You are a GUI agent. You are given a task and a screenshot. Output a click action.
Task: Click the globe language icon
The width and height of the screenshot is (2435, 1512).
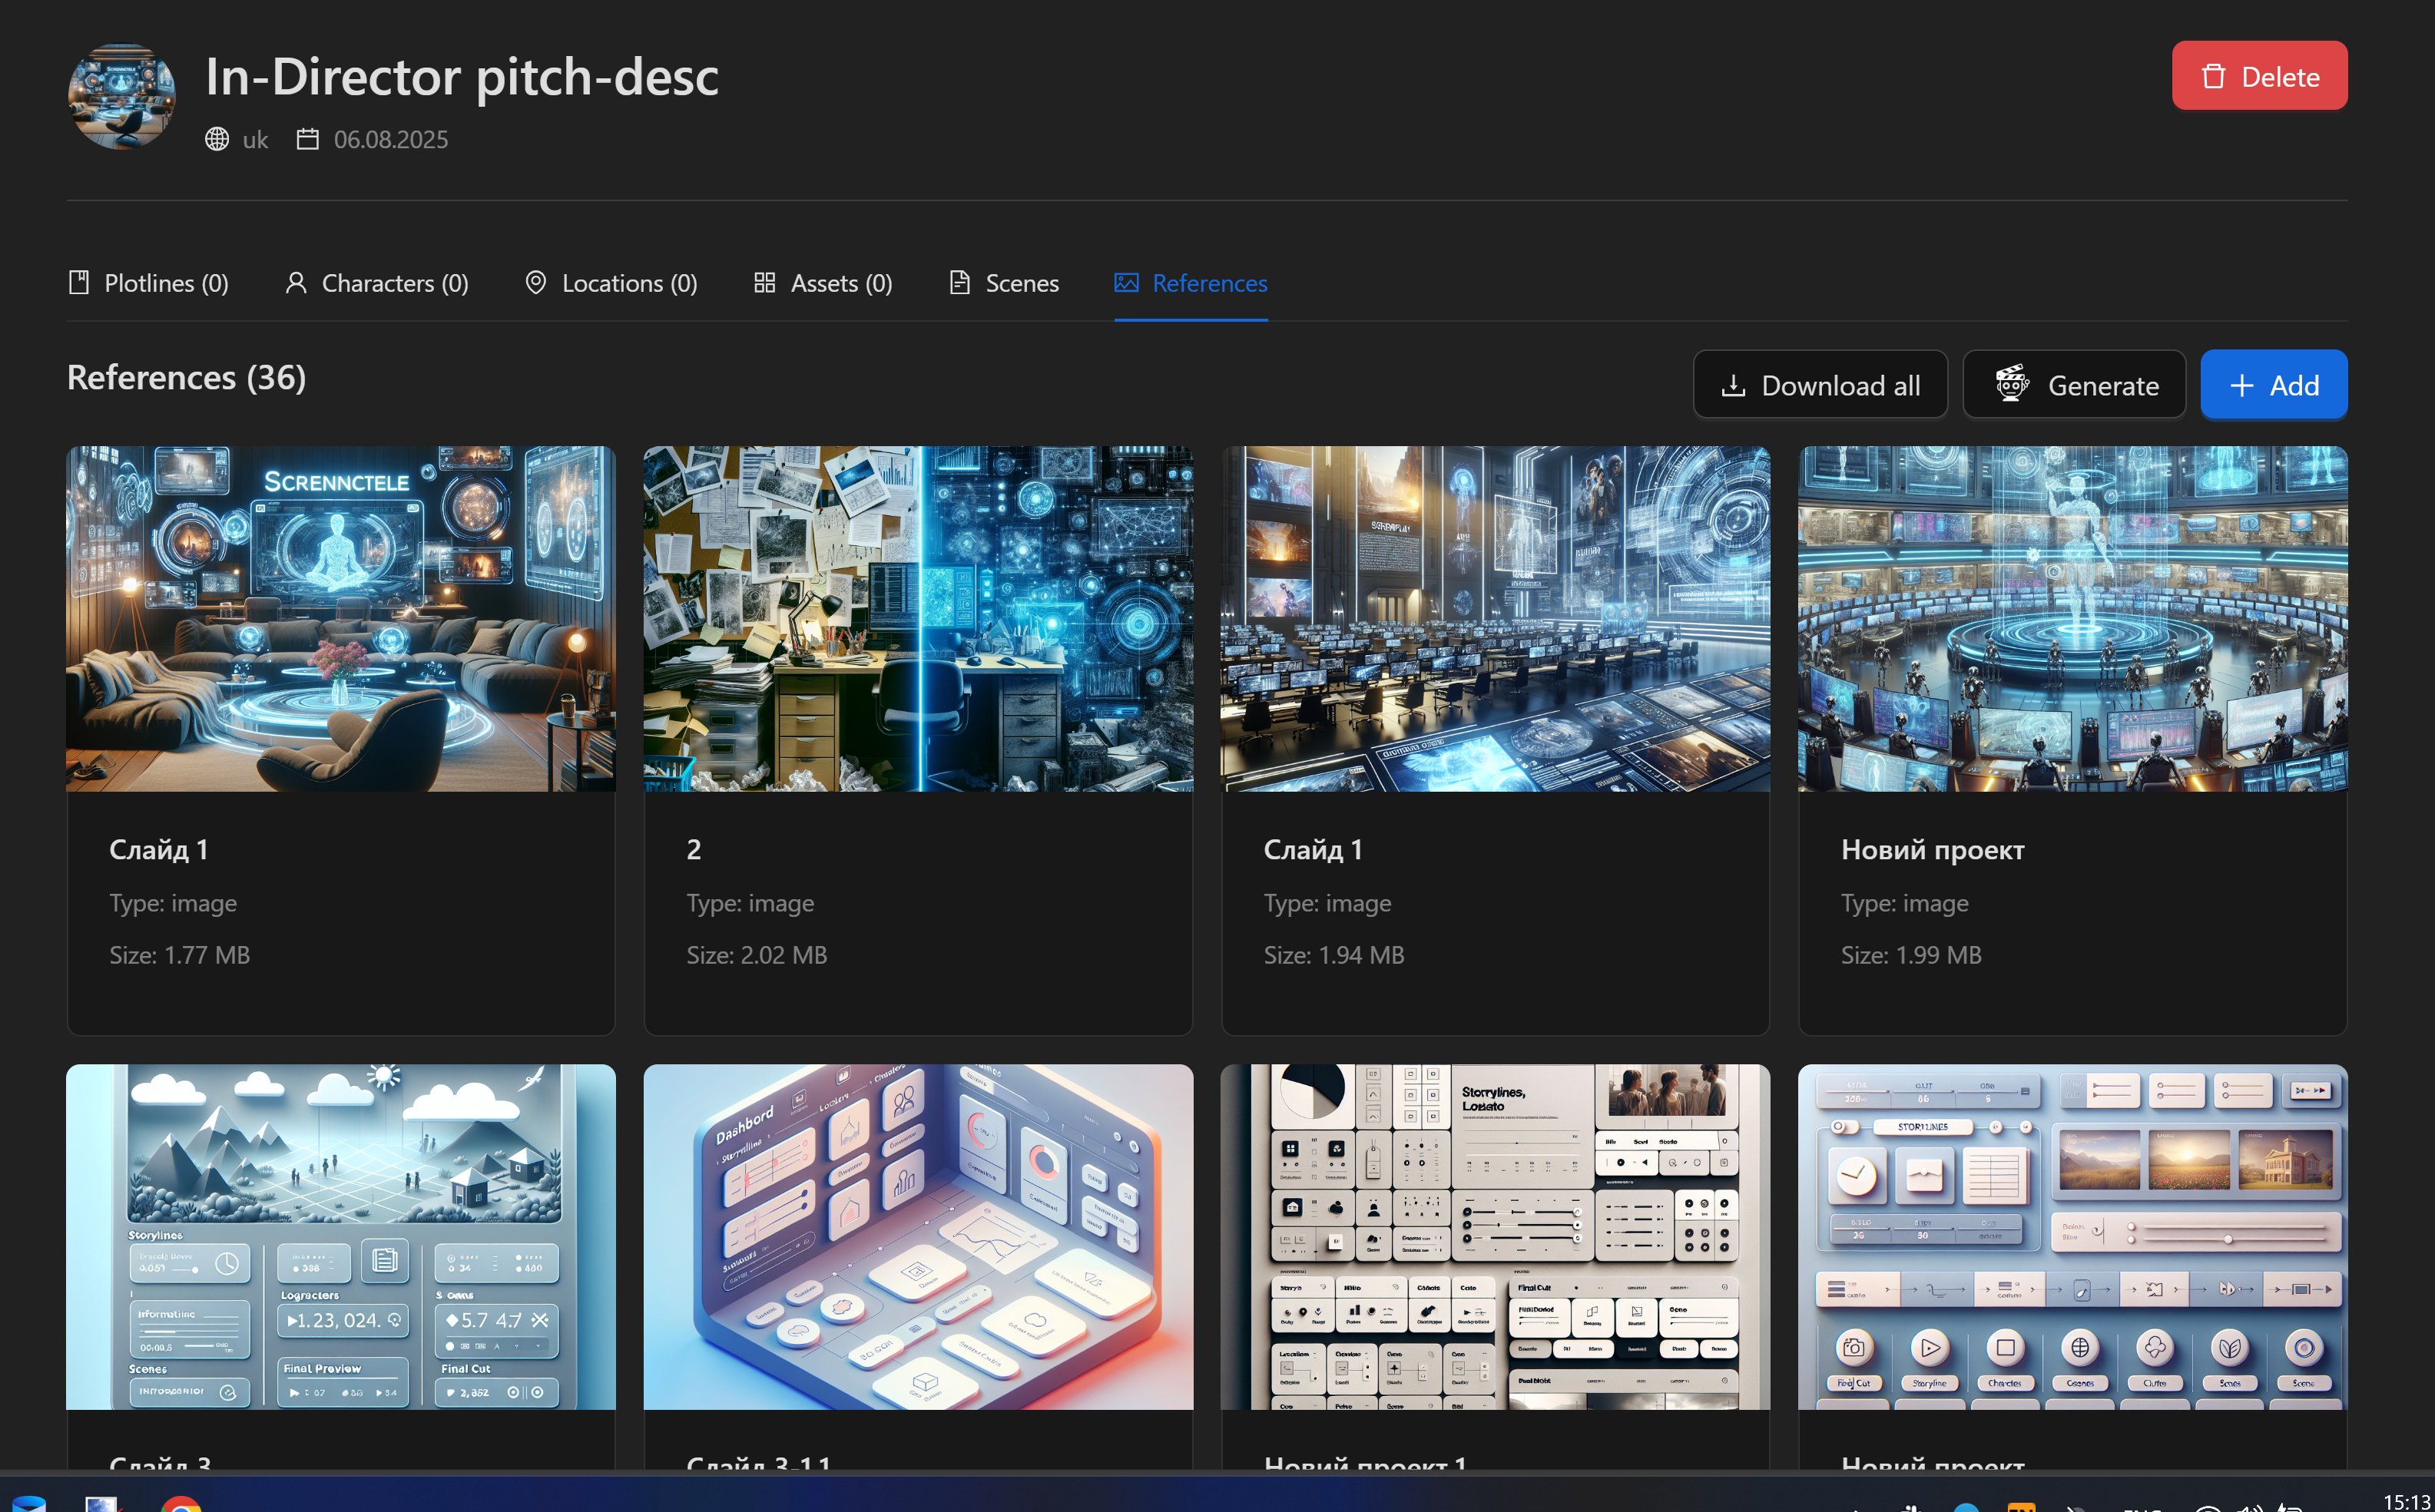tap(217, 139)
